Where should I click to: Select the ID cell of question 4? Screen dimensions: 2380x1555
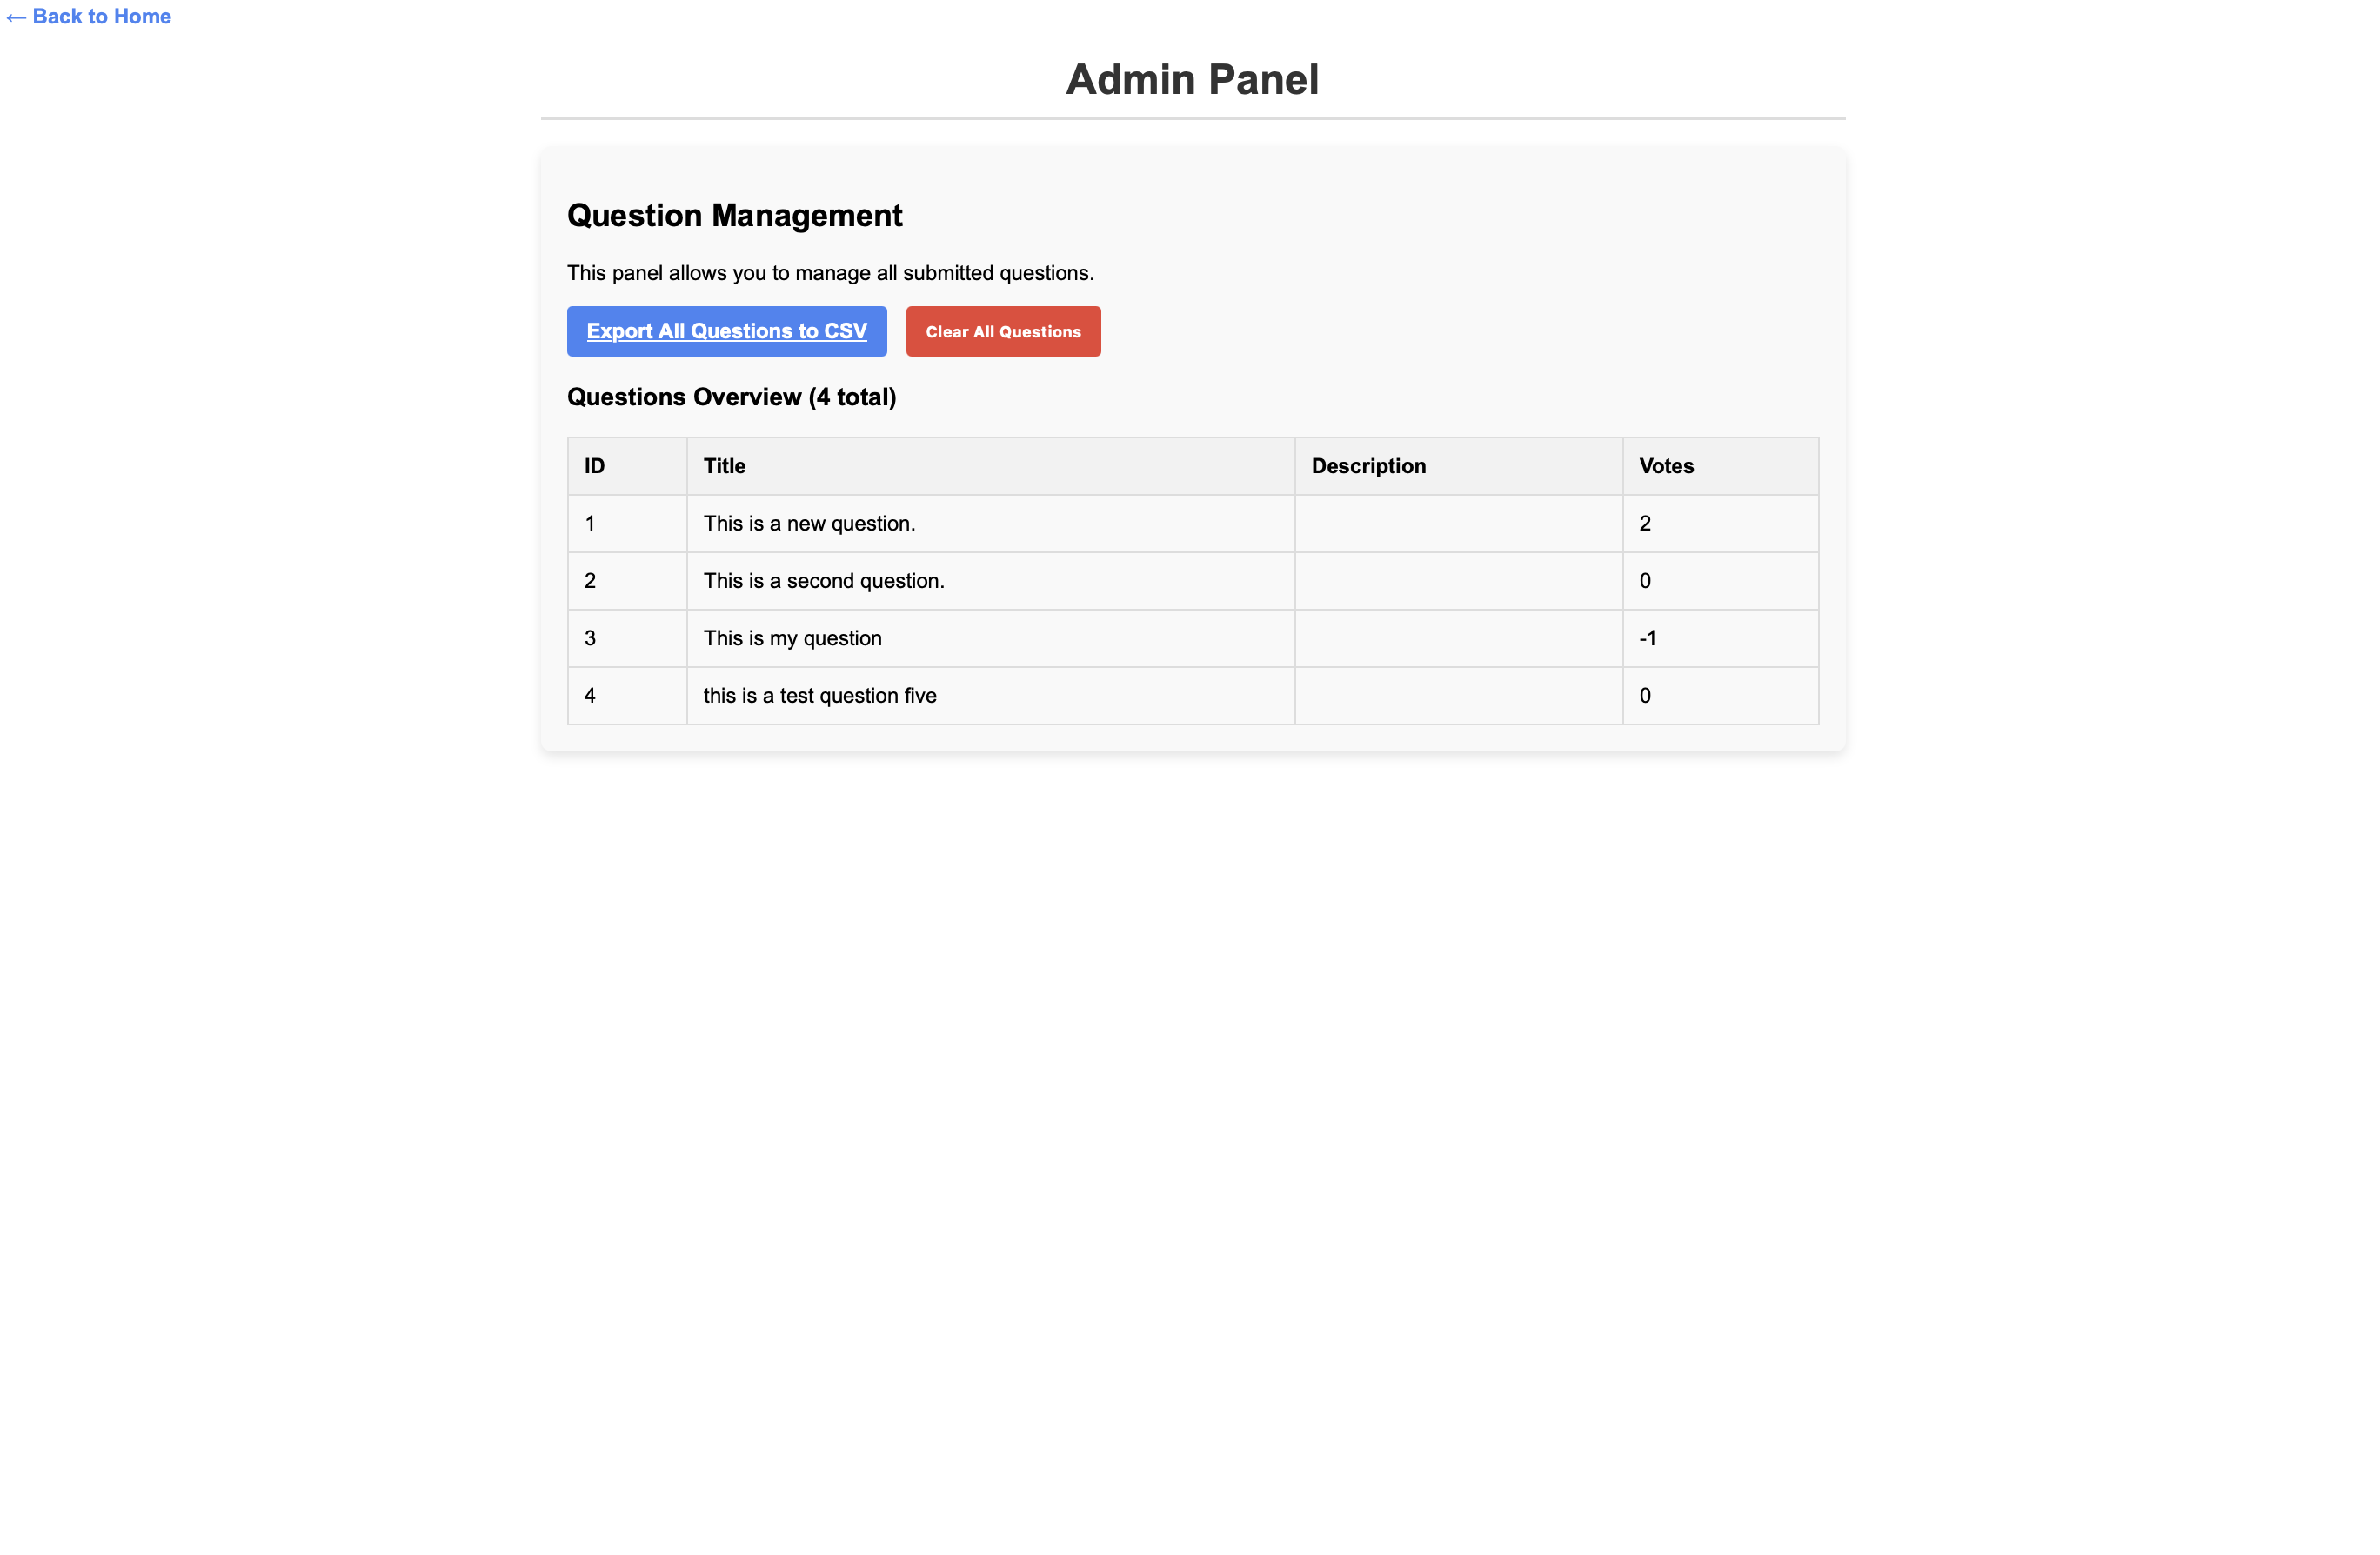pyautogui.click(x=627, y=695)
